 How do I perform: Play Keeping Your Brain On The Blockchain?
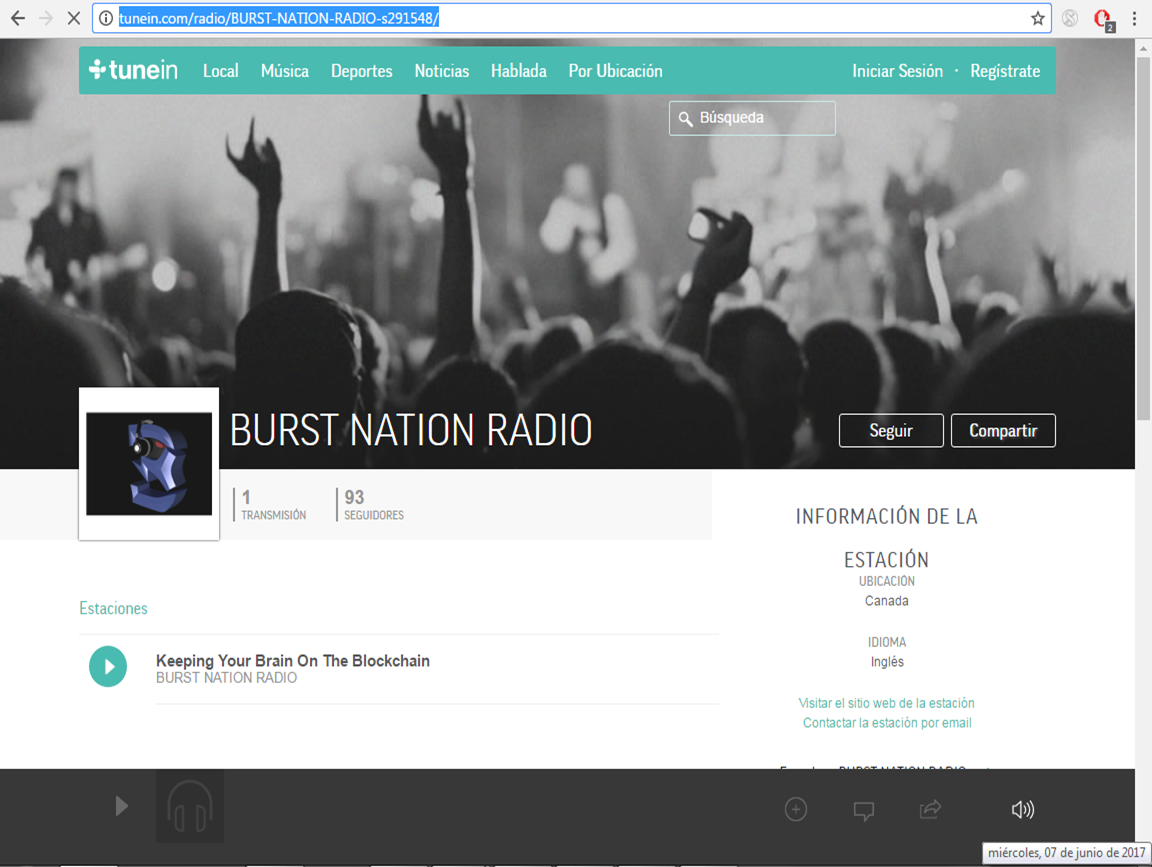tap(108, 666)
